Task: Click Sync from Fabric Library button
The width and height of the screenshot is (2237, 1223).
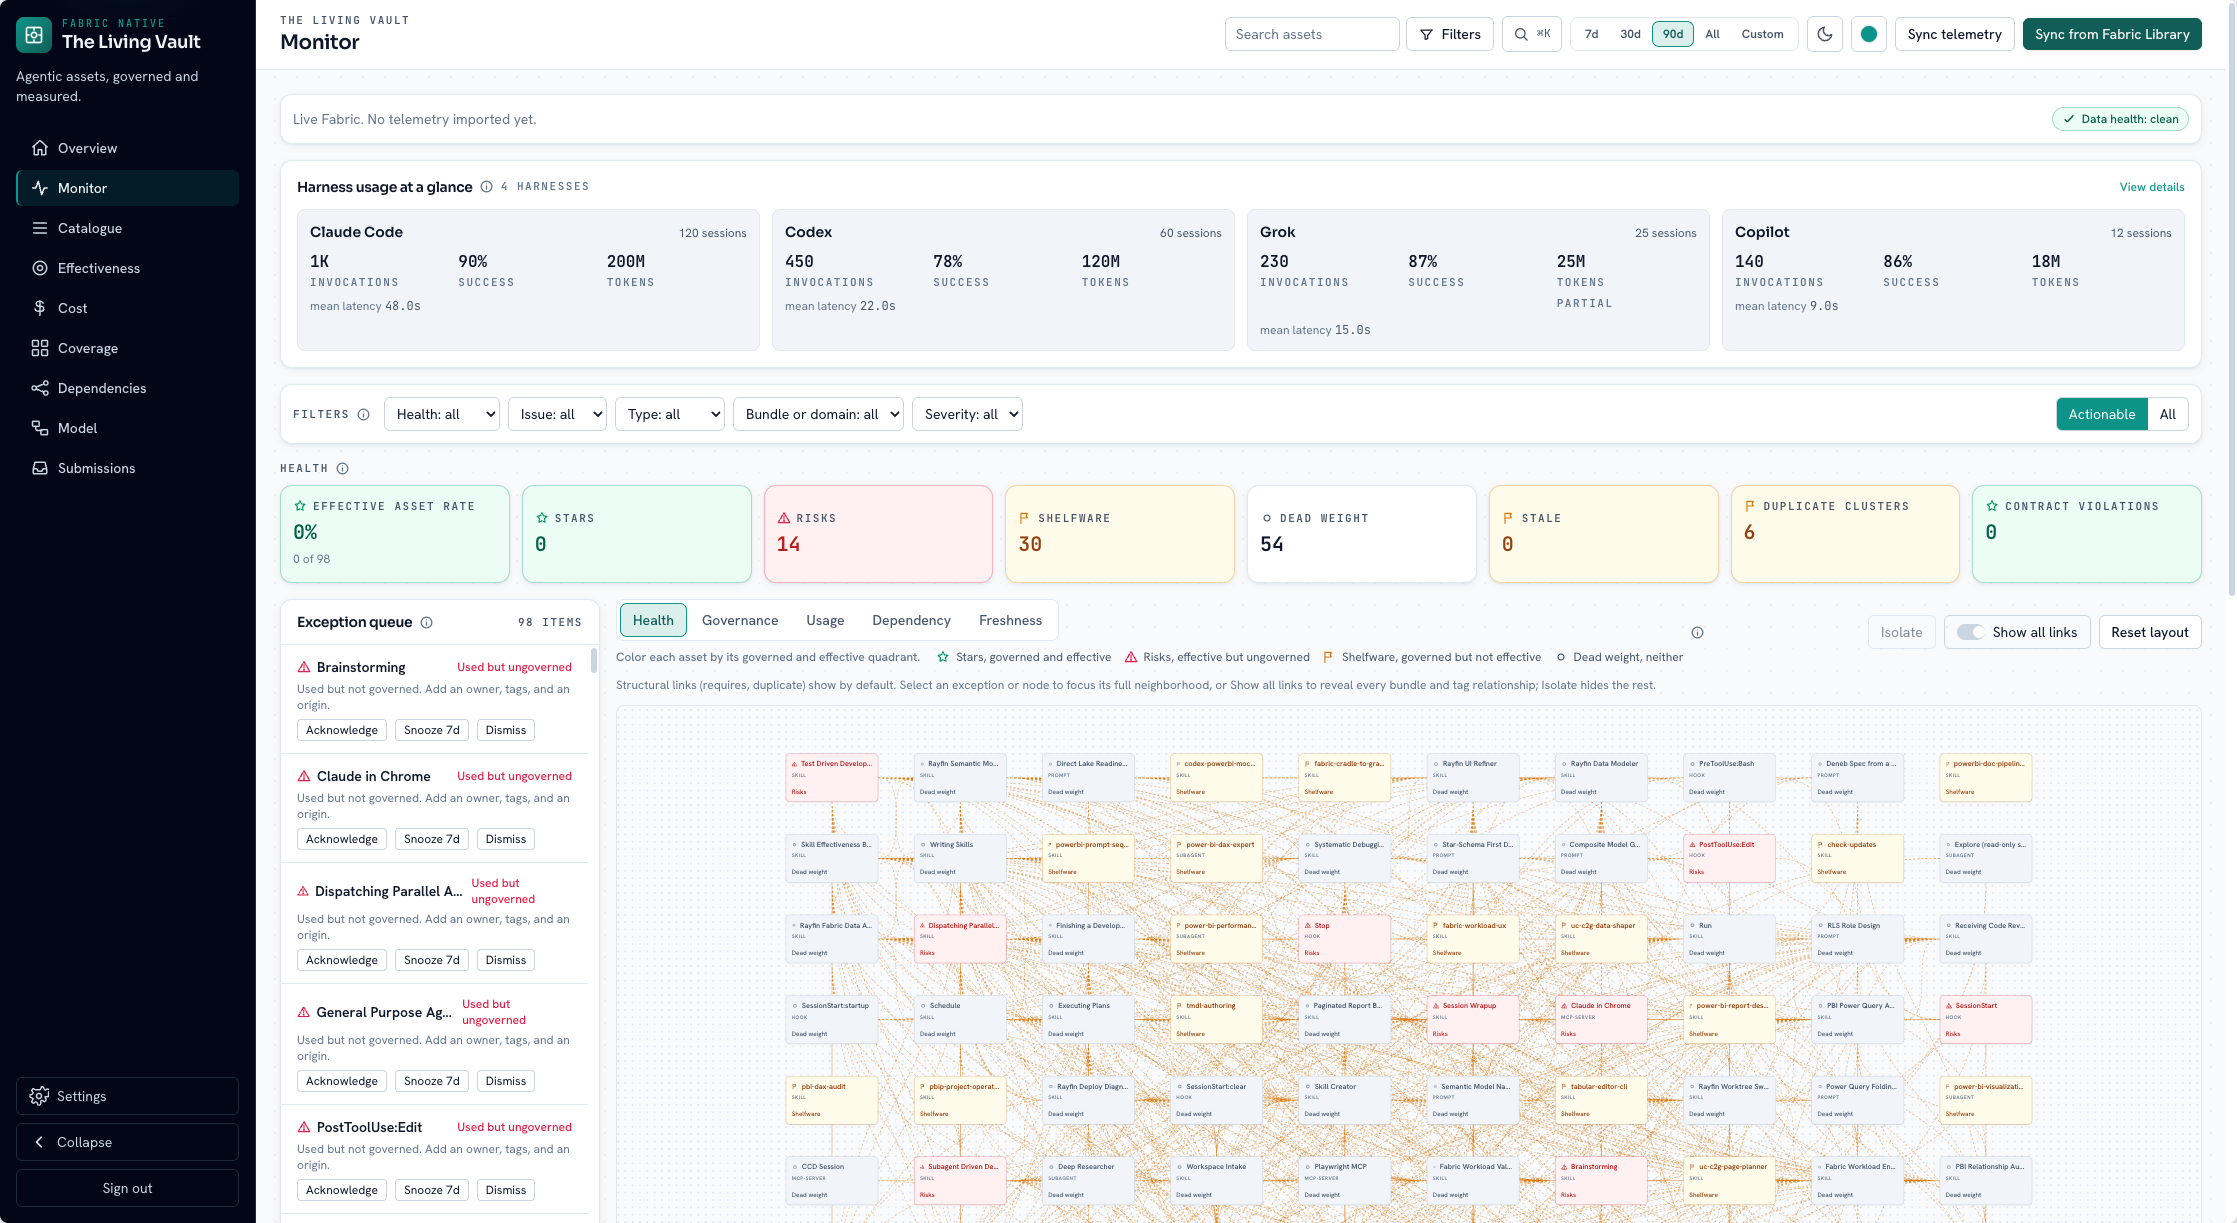Action: pyautogui.click(x=2112, y=34)
